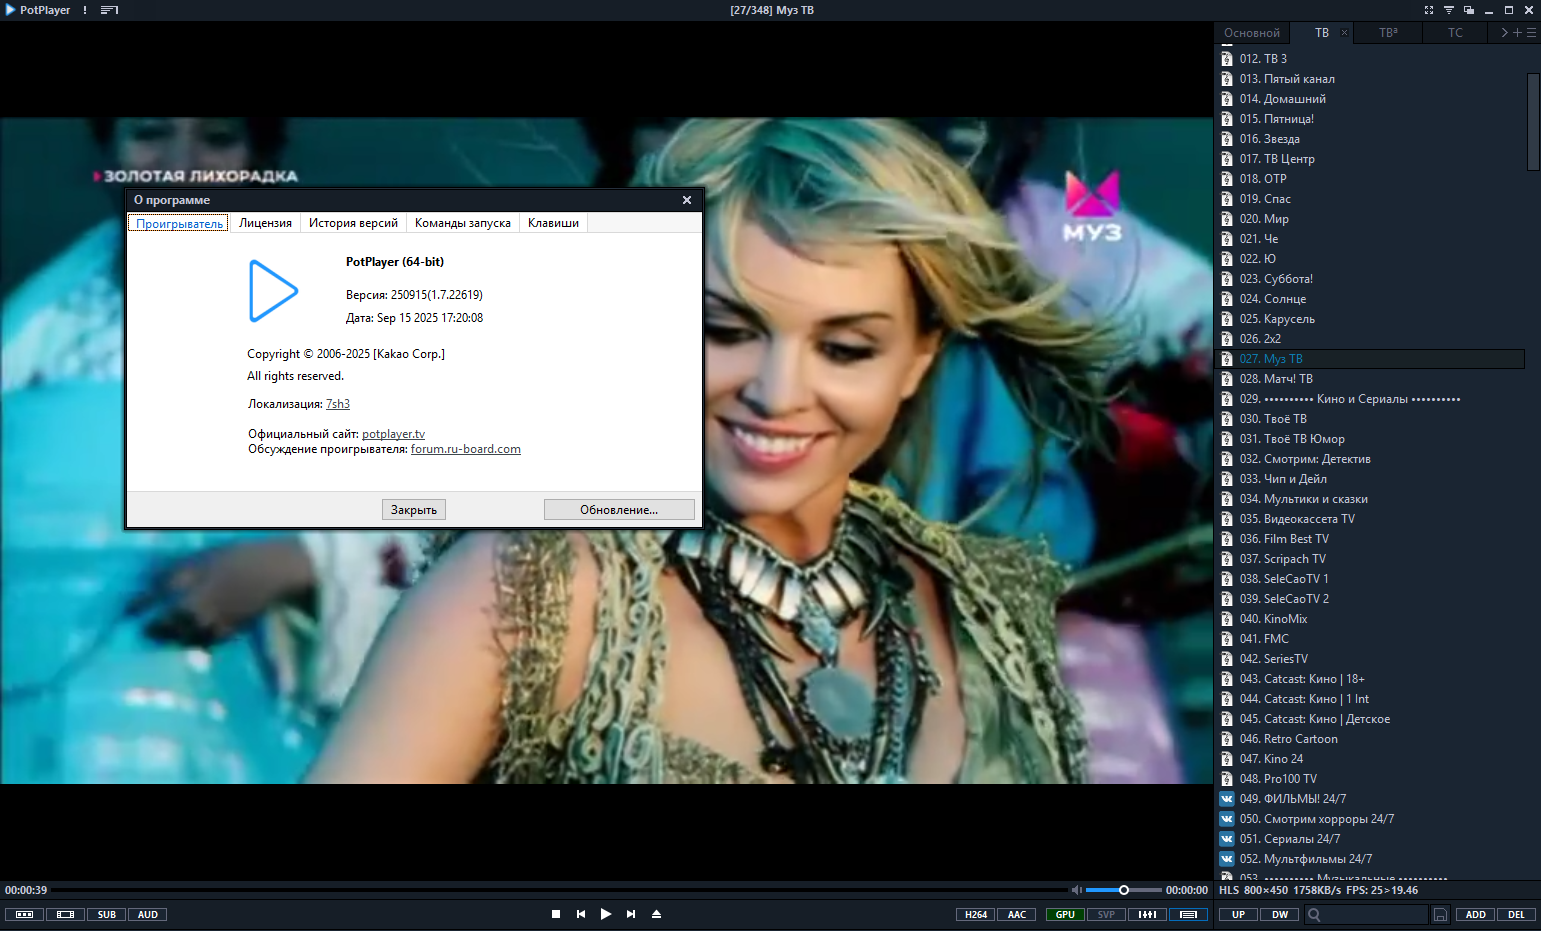Mute audio via the speaker icon
The width and height of the screenshot is (1541, 931).
pos(1076,890)
